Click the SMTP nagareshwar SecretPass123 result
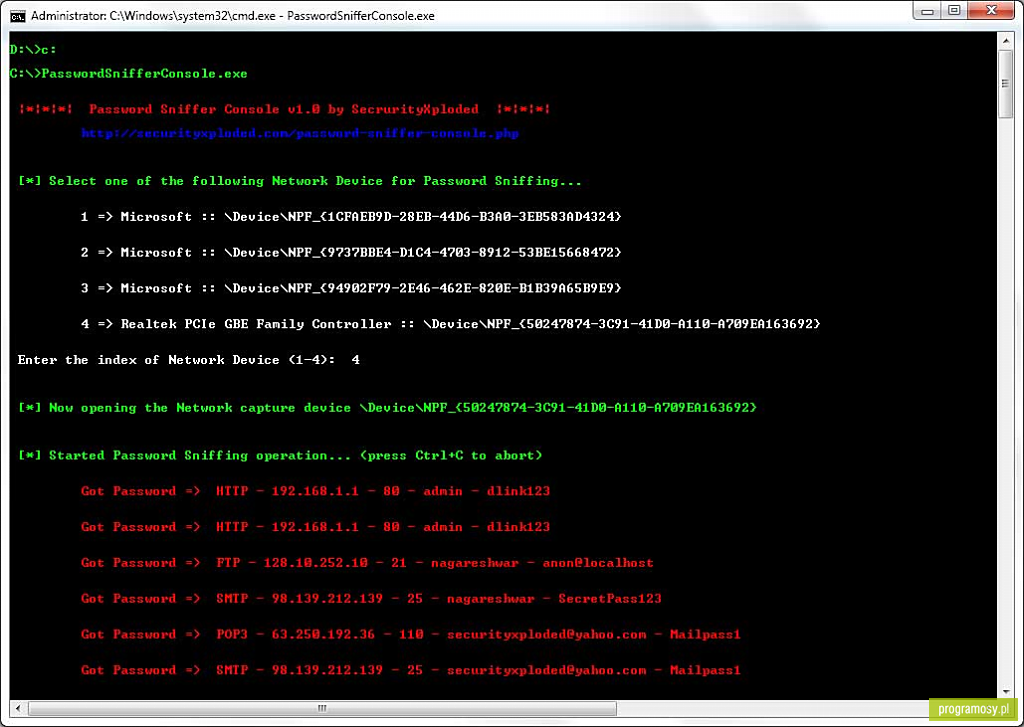The height and width of the screenshot is (727, 1024). 371,598
